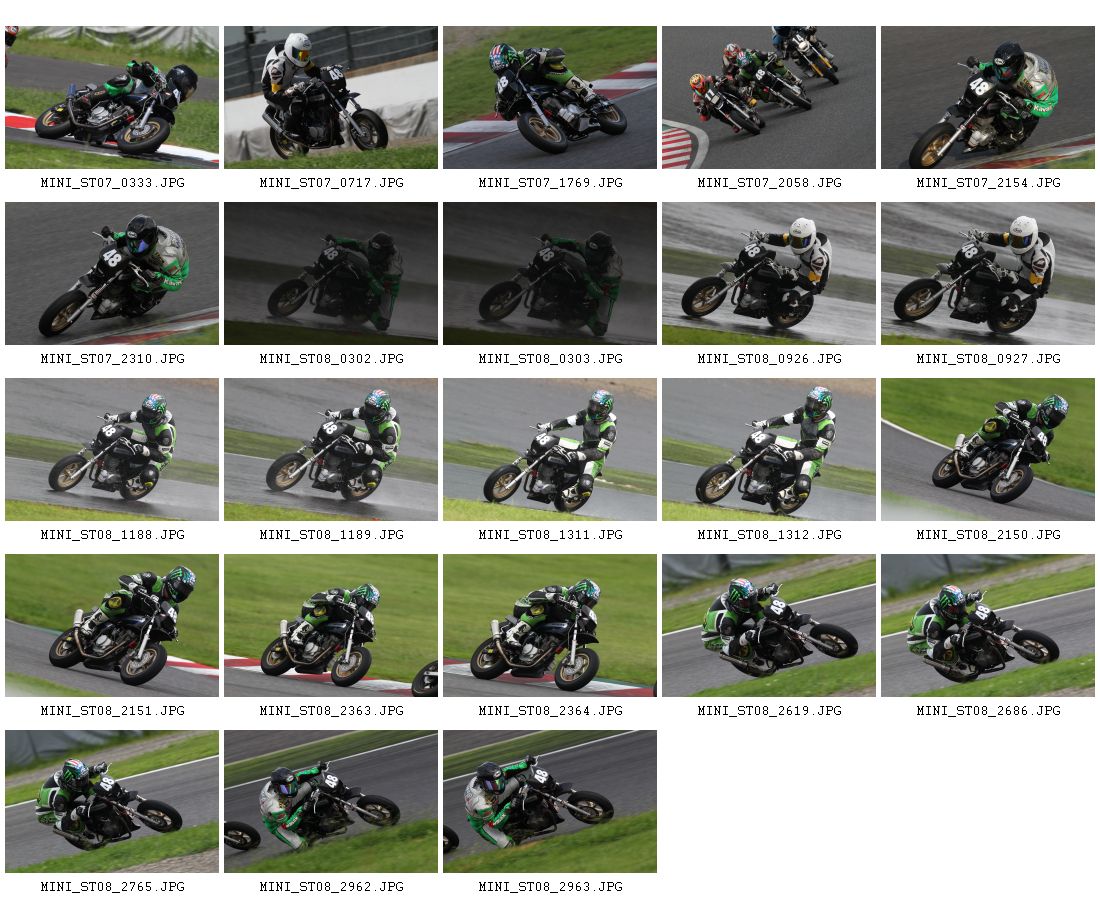Screen dimensions: 1100x900
Task: Select photo MINI_ST08_2619.JPG
Action: (769, 626)
